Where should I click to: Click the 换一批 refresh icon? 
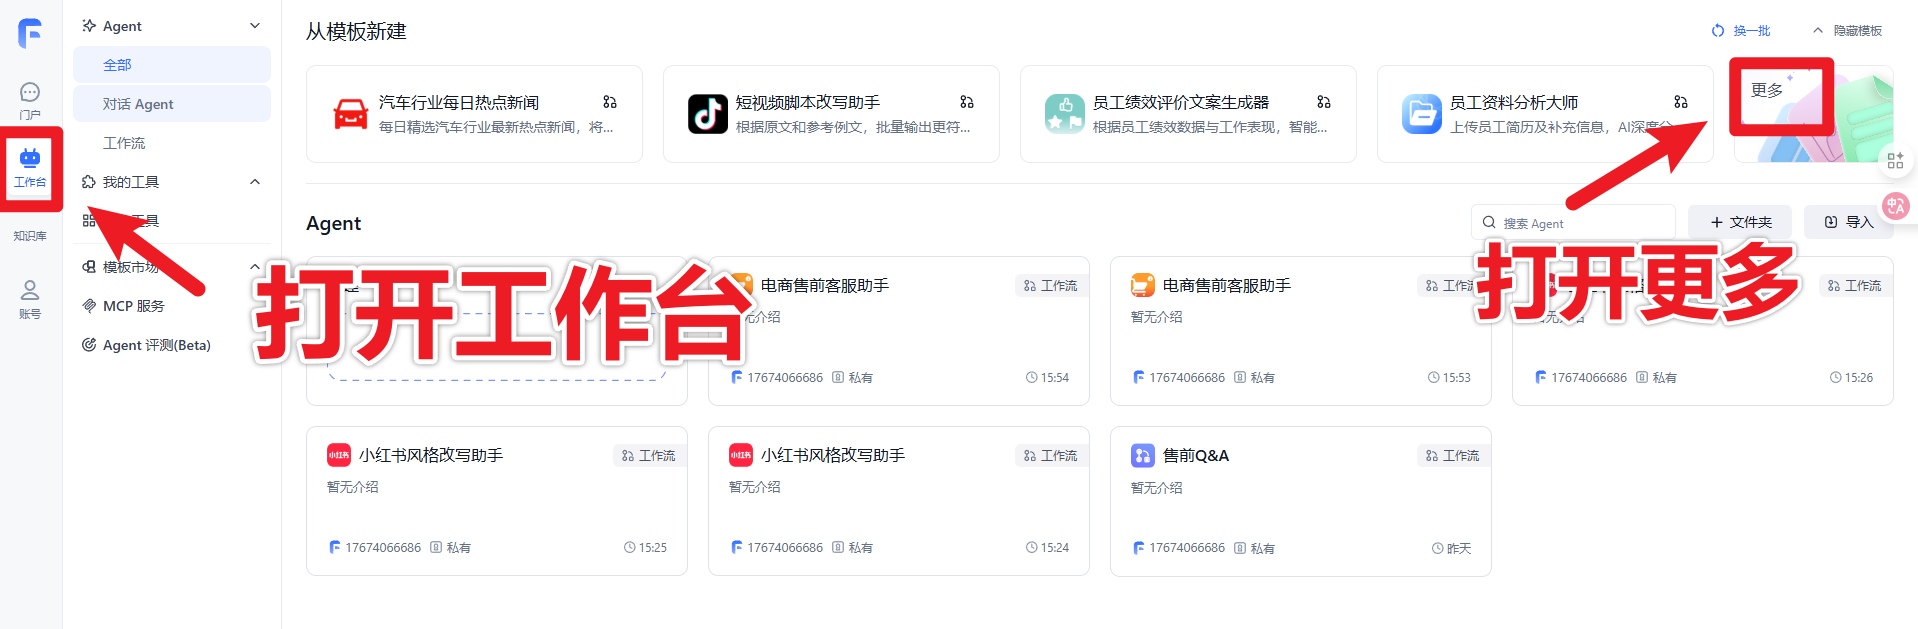point(1718,31)
